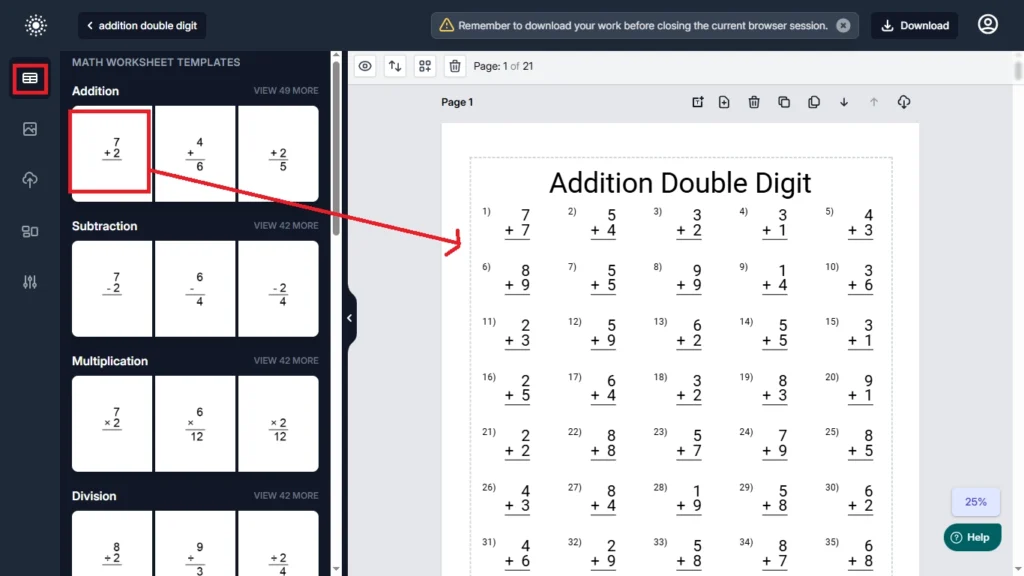The image size is (1024, 576).
Task: Click the copy page icon
Action: [x=784, y=102]
